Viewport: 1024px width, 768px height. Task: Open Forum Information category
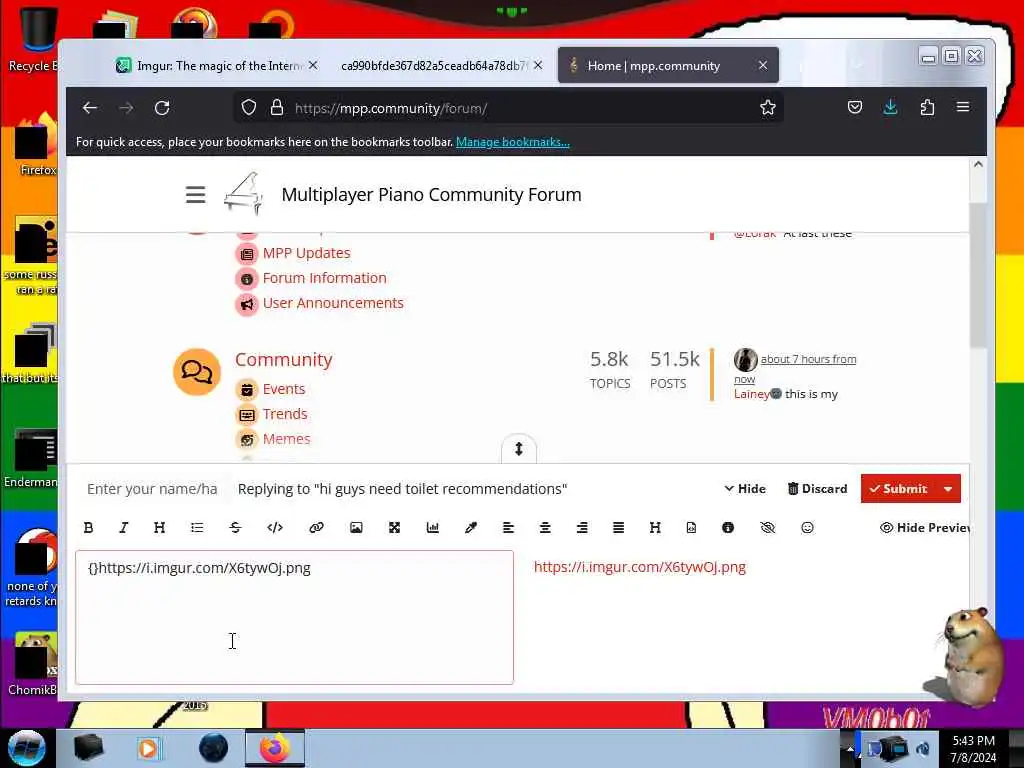point(325,278)
